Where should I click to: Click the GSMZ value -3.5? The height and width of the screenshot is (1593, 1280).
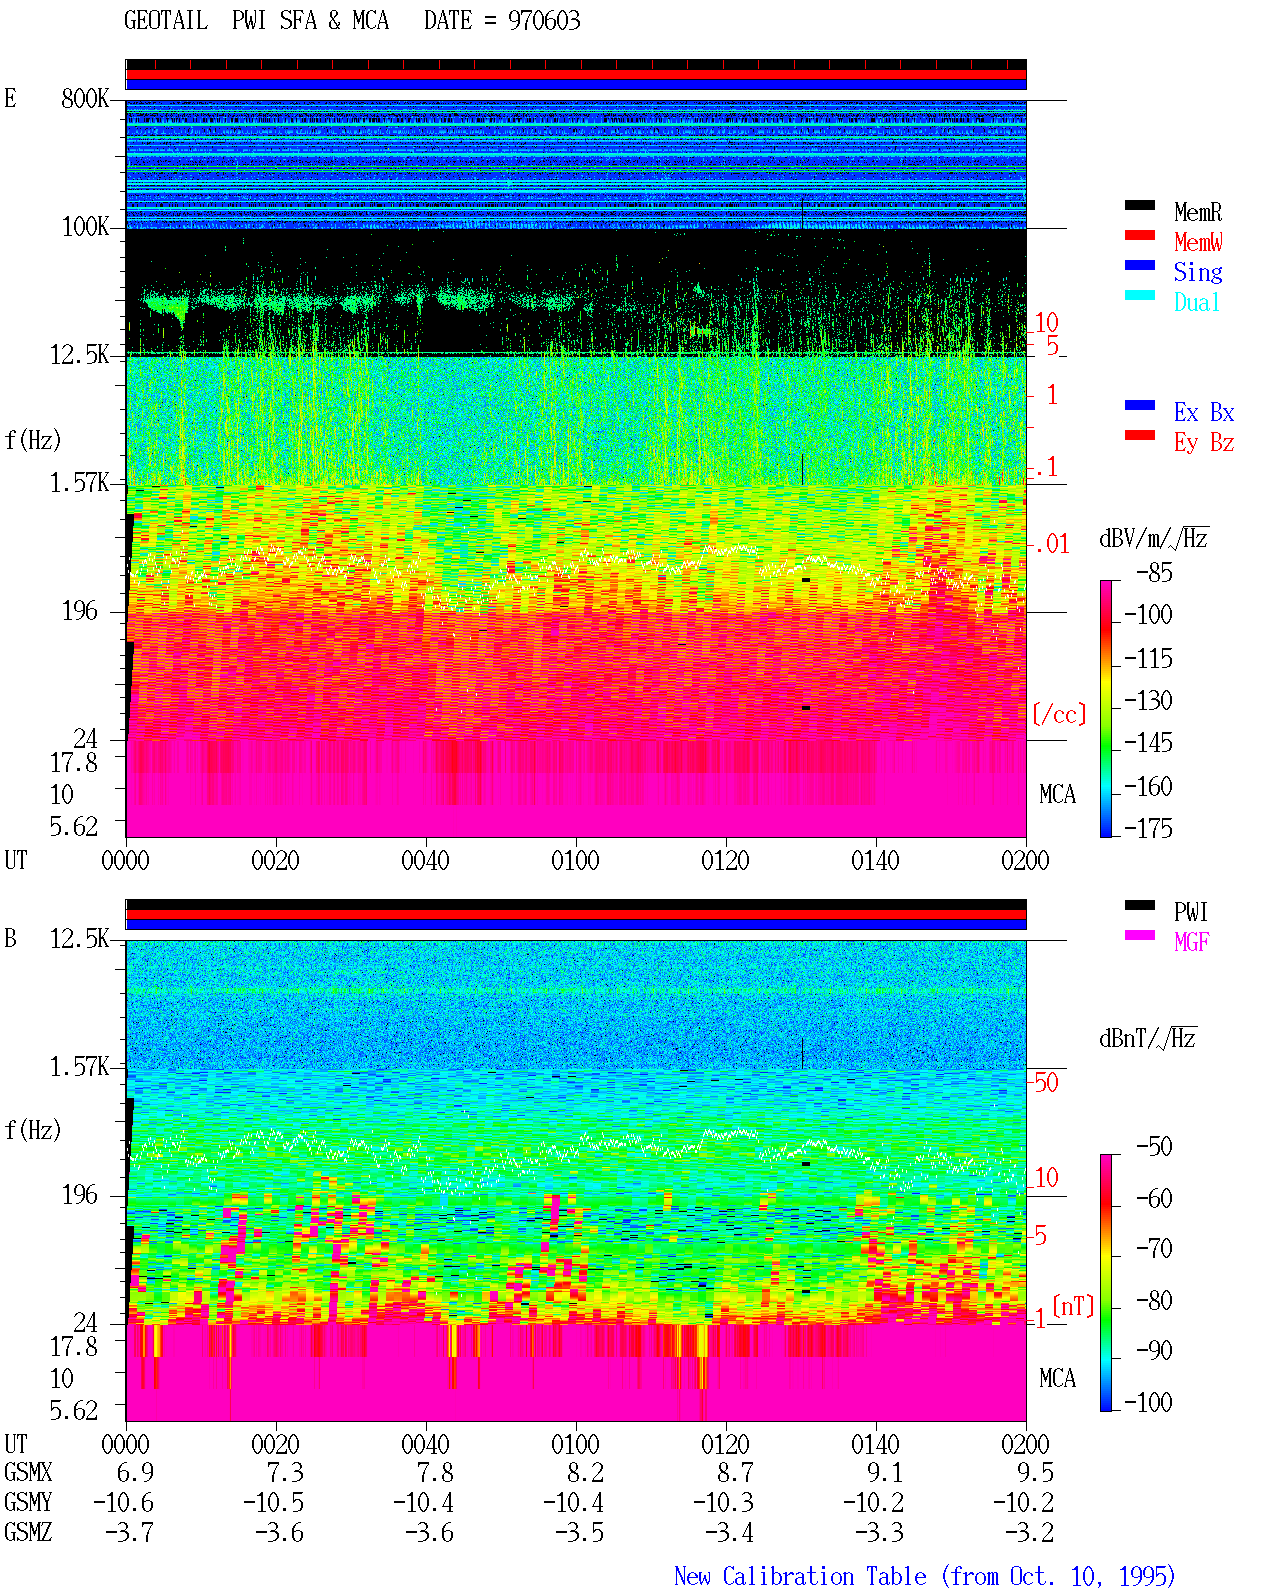point(580,1533)
